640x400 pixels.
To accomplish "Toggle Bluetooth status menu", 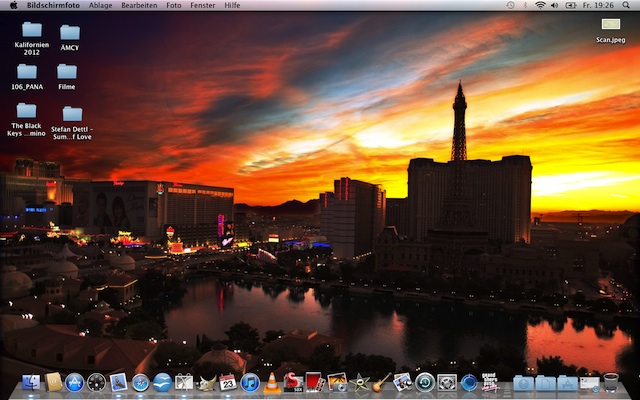I will [525, 5].
